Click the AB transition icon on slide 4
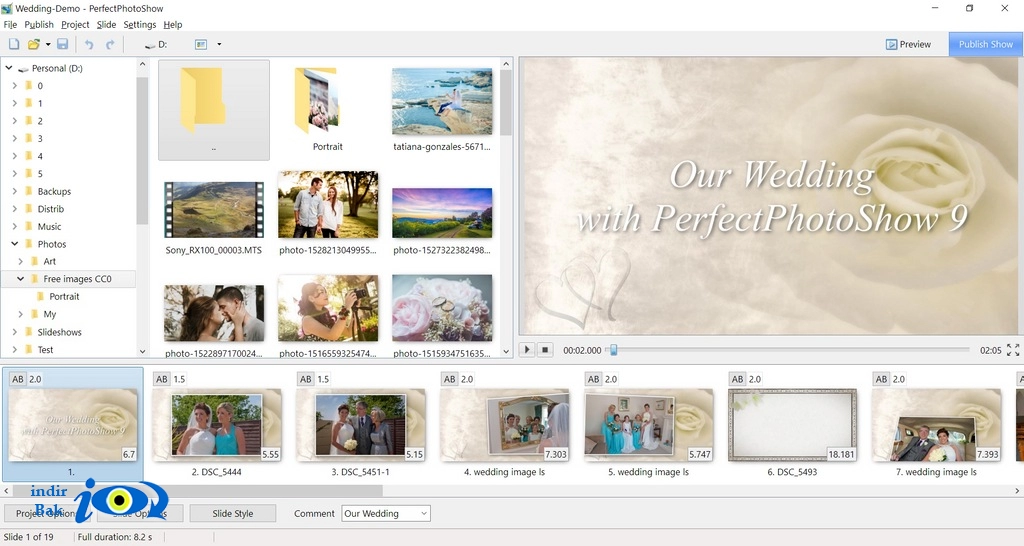The width and height of the screenshot is (1024, 546). (x=449, y=379)
